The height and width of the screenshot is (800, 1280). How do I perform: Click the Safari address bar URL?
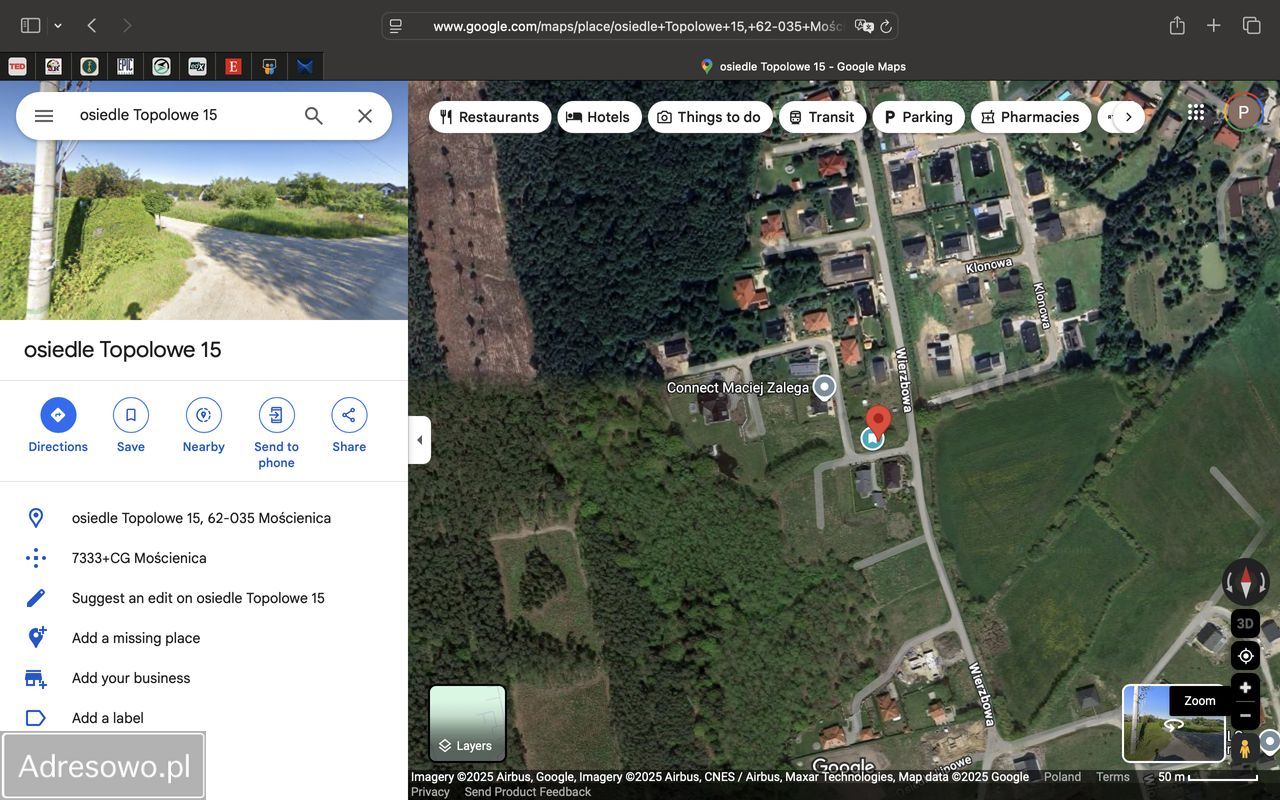click(638, 26)
